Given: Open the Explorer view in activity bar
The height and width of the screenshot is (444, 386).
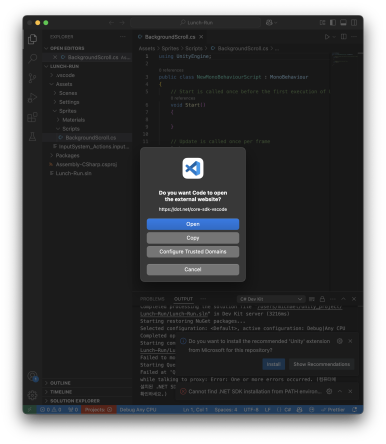Looking at the screenshot, I should pos(32,39).
